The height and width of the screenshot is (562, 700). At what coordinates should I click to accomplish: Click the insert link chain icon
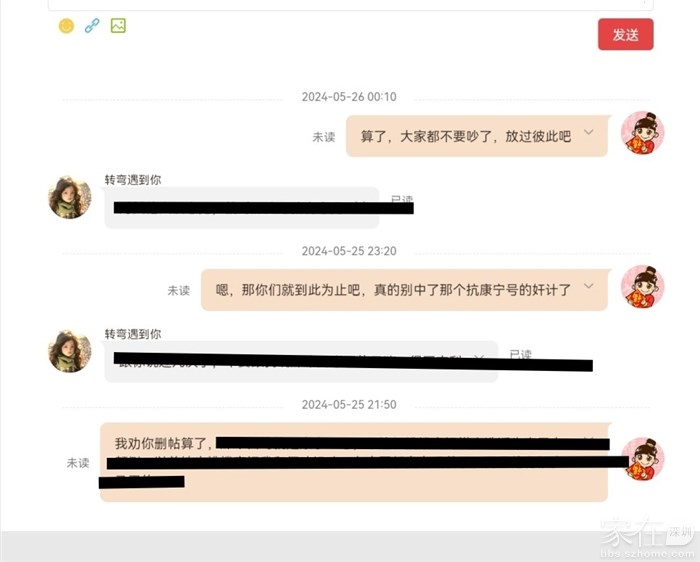coord(92,25)
